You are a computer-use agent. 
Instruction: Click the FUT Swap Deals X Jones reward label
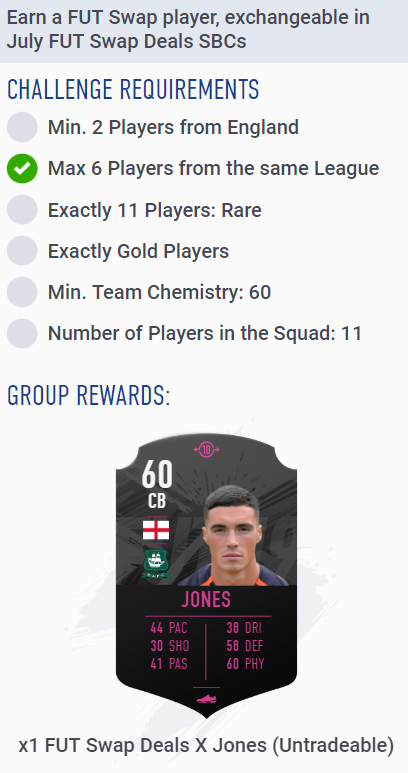[x=206, y=745]
